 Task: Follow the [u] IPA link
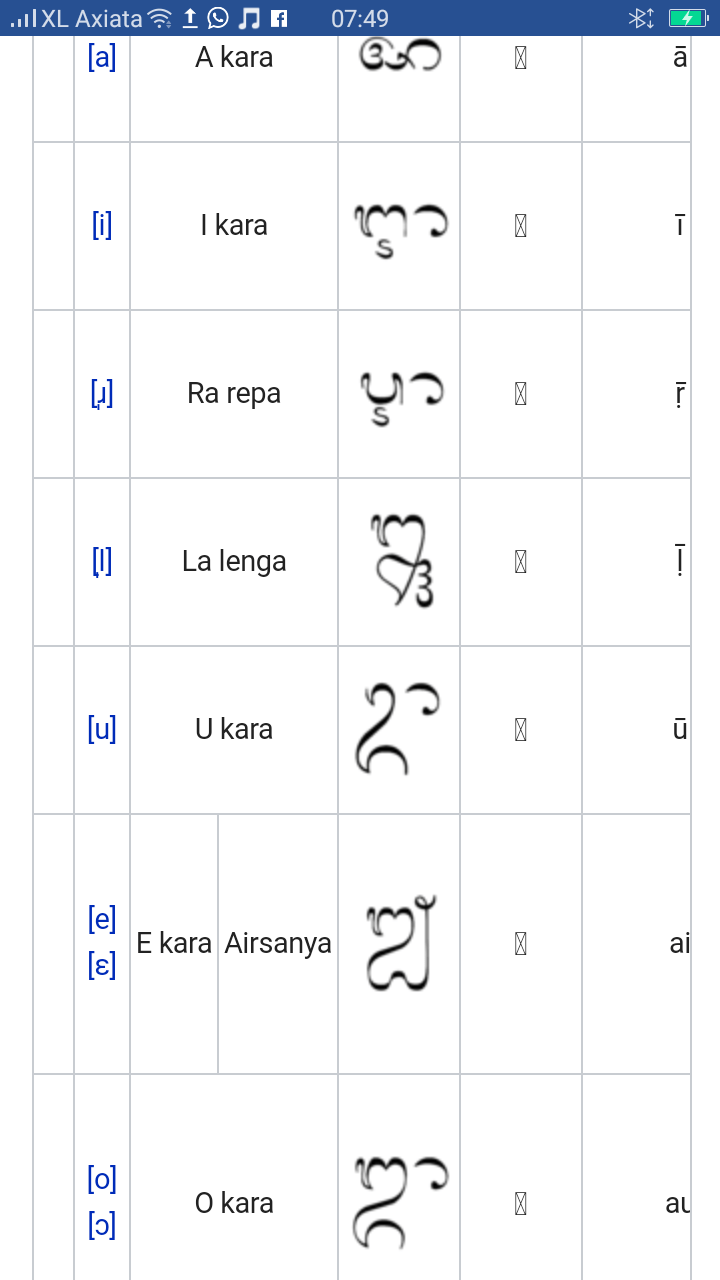click(102, 730)
